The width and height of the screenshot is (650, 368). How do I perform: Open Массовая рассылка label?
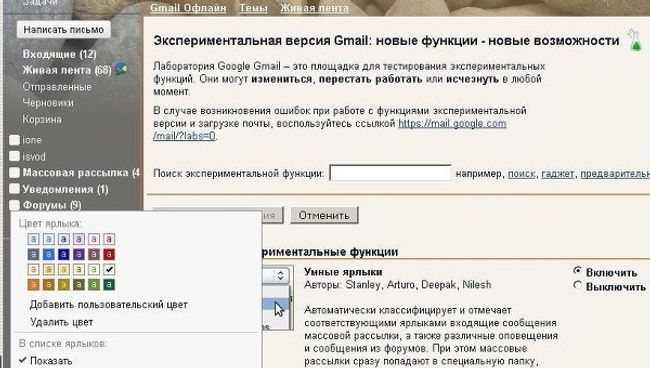[81, 173]
